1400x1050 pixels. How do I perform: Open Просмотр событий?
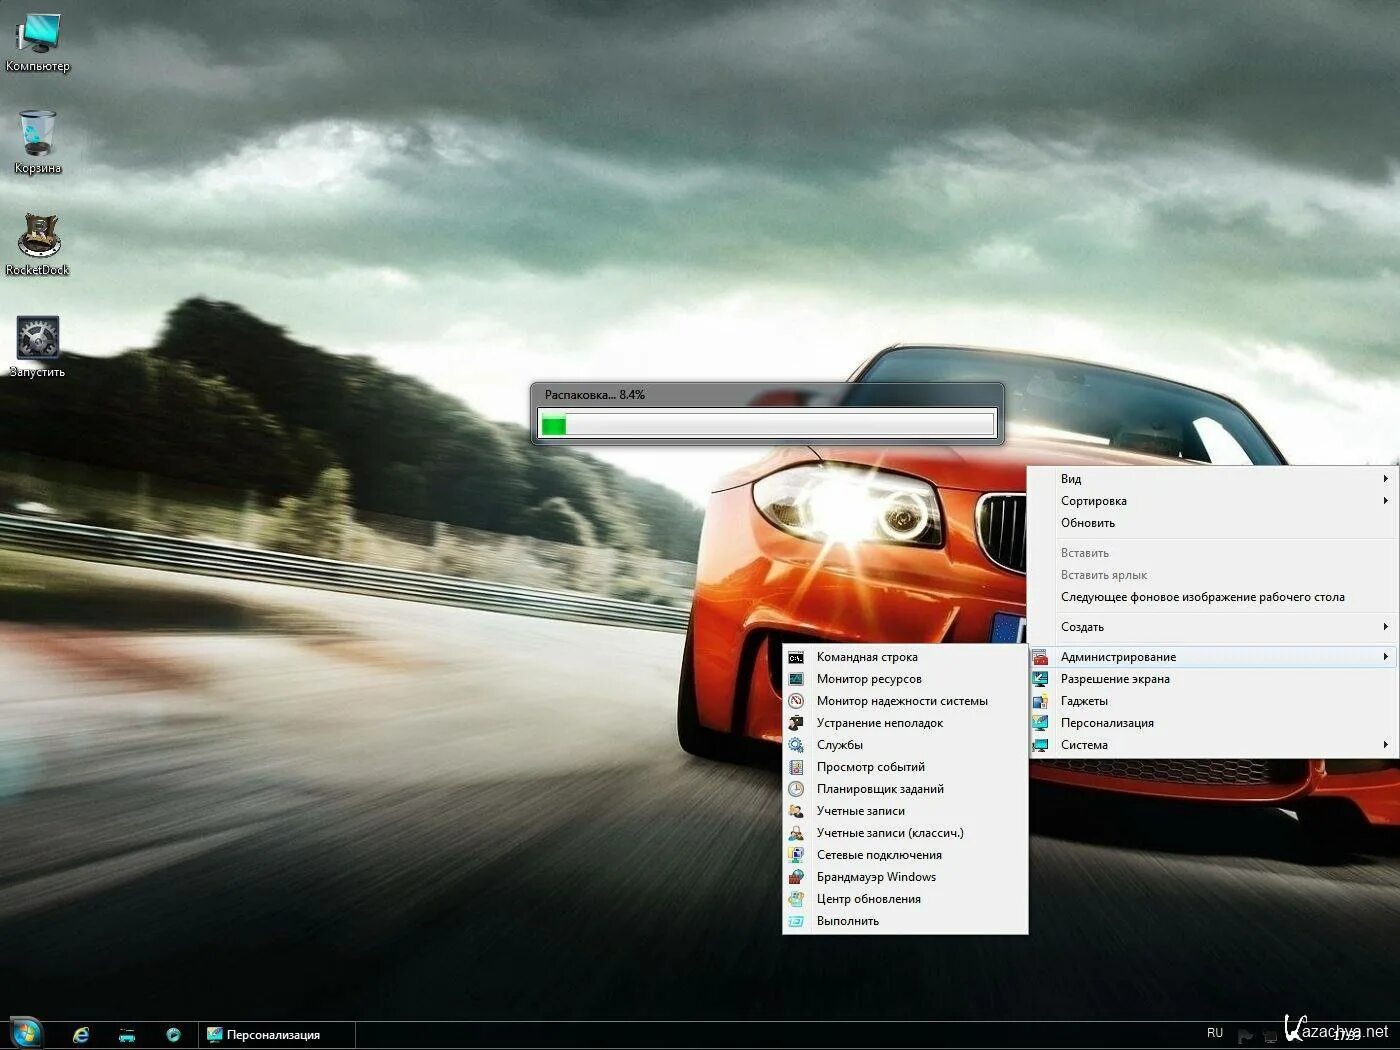coord(905,767)
